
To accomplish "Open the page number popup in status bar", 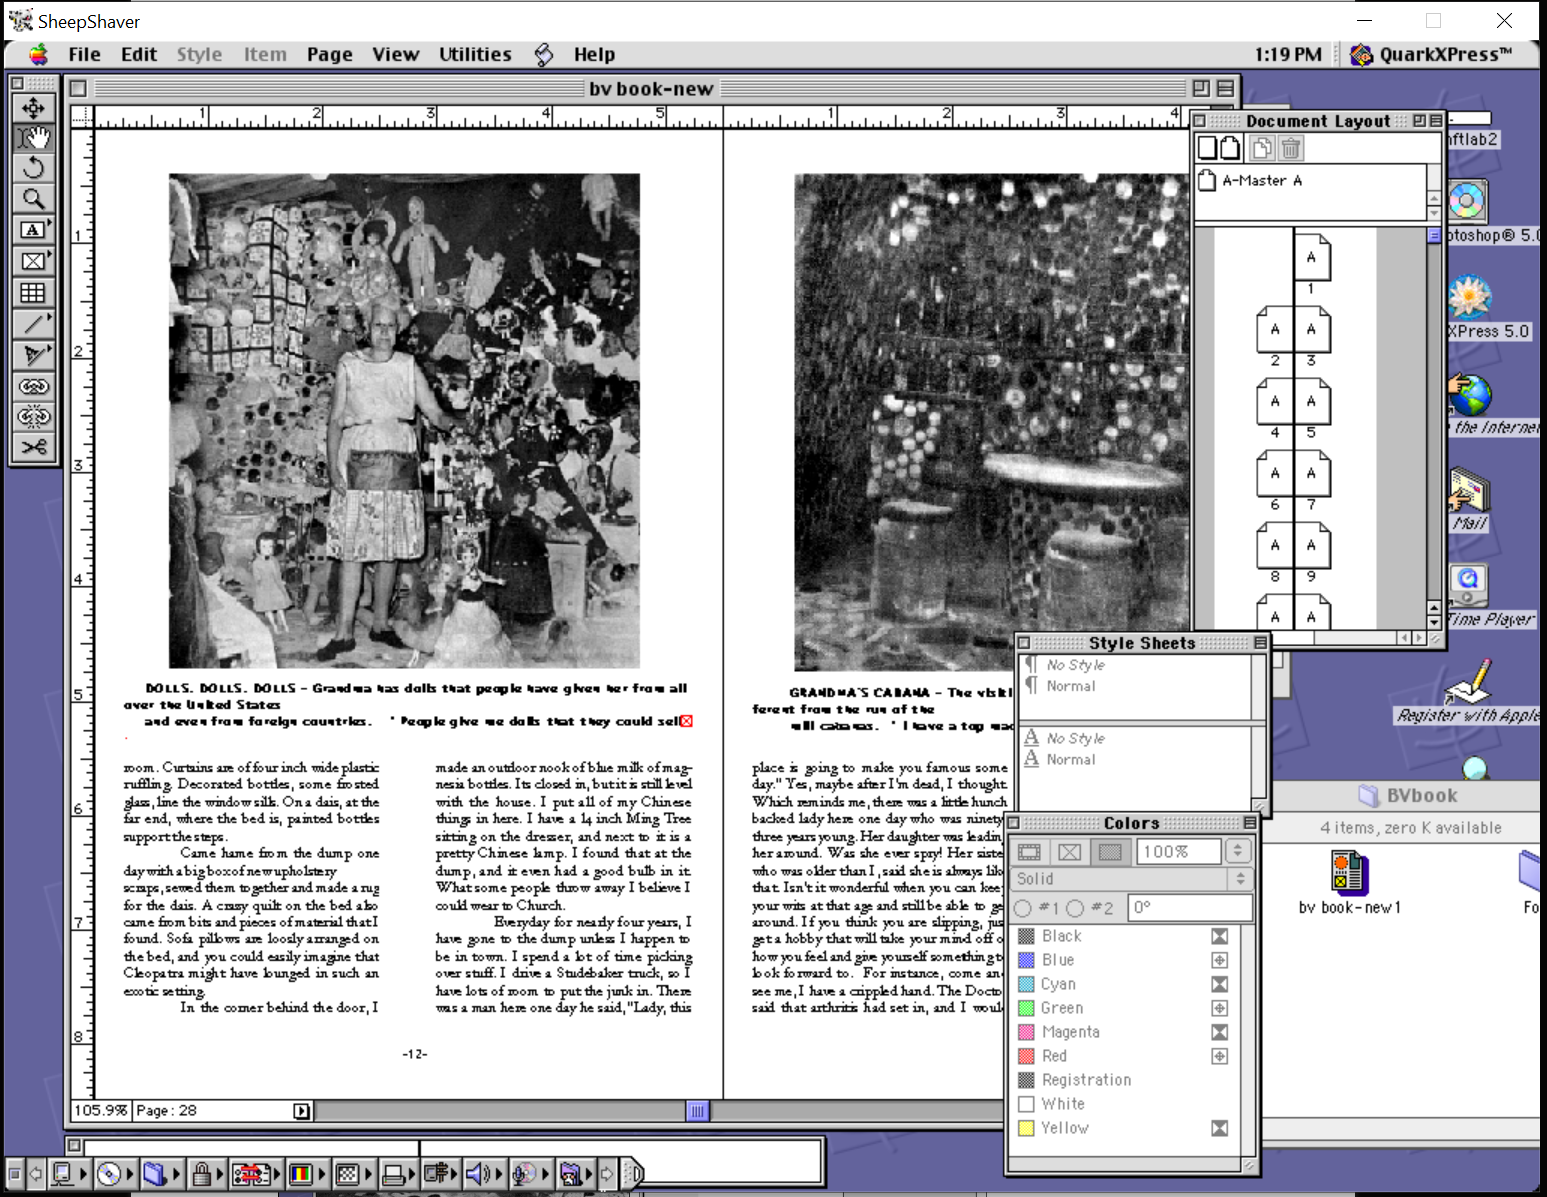I will [x=301, y=1111].
